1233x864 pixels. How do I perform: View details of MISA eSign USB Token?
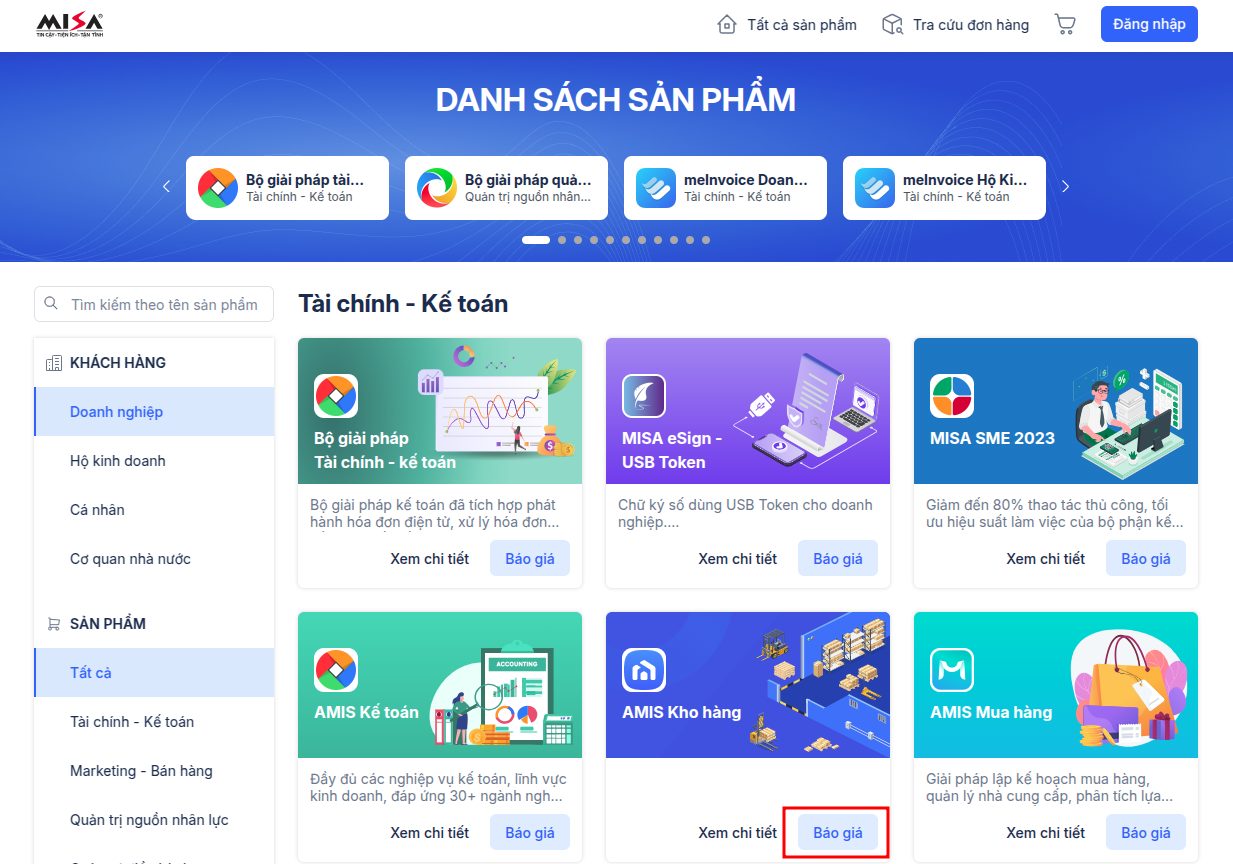click(x=737, y=559)
